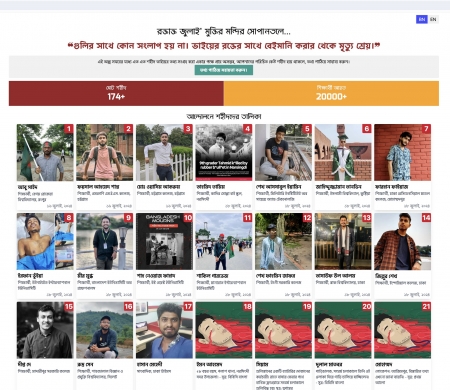Viewport: 450px width, 390px height.
Task: Click the red number 12 badge
Action: pos(307,218)
